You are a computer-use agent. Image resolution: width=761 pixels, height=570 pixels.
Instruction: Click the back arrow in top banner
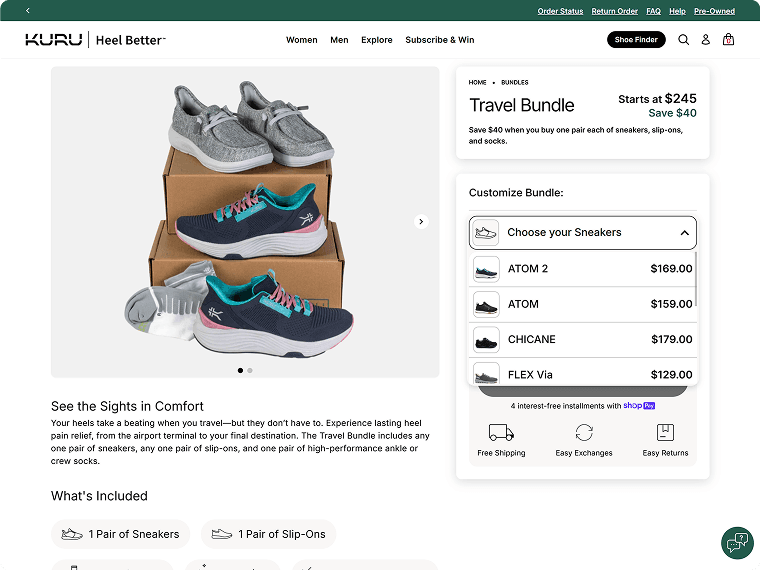click(28, 11)
